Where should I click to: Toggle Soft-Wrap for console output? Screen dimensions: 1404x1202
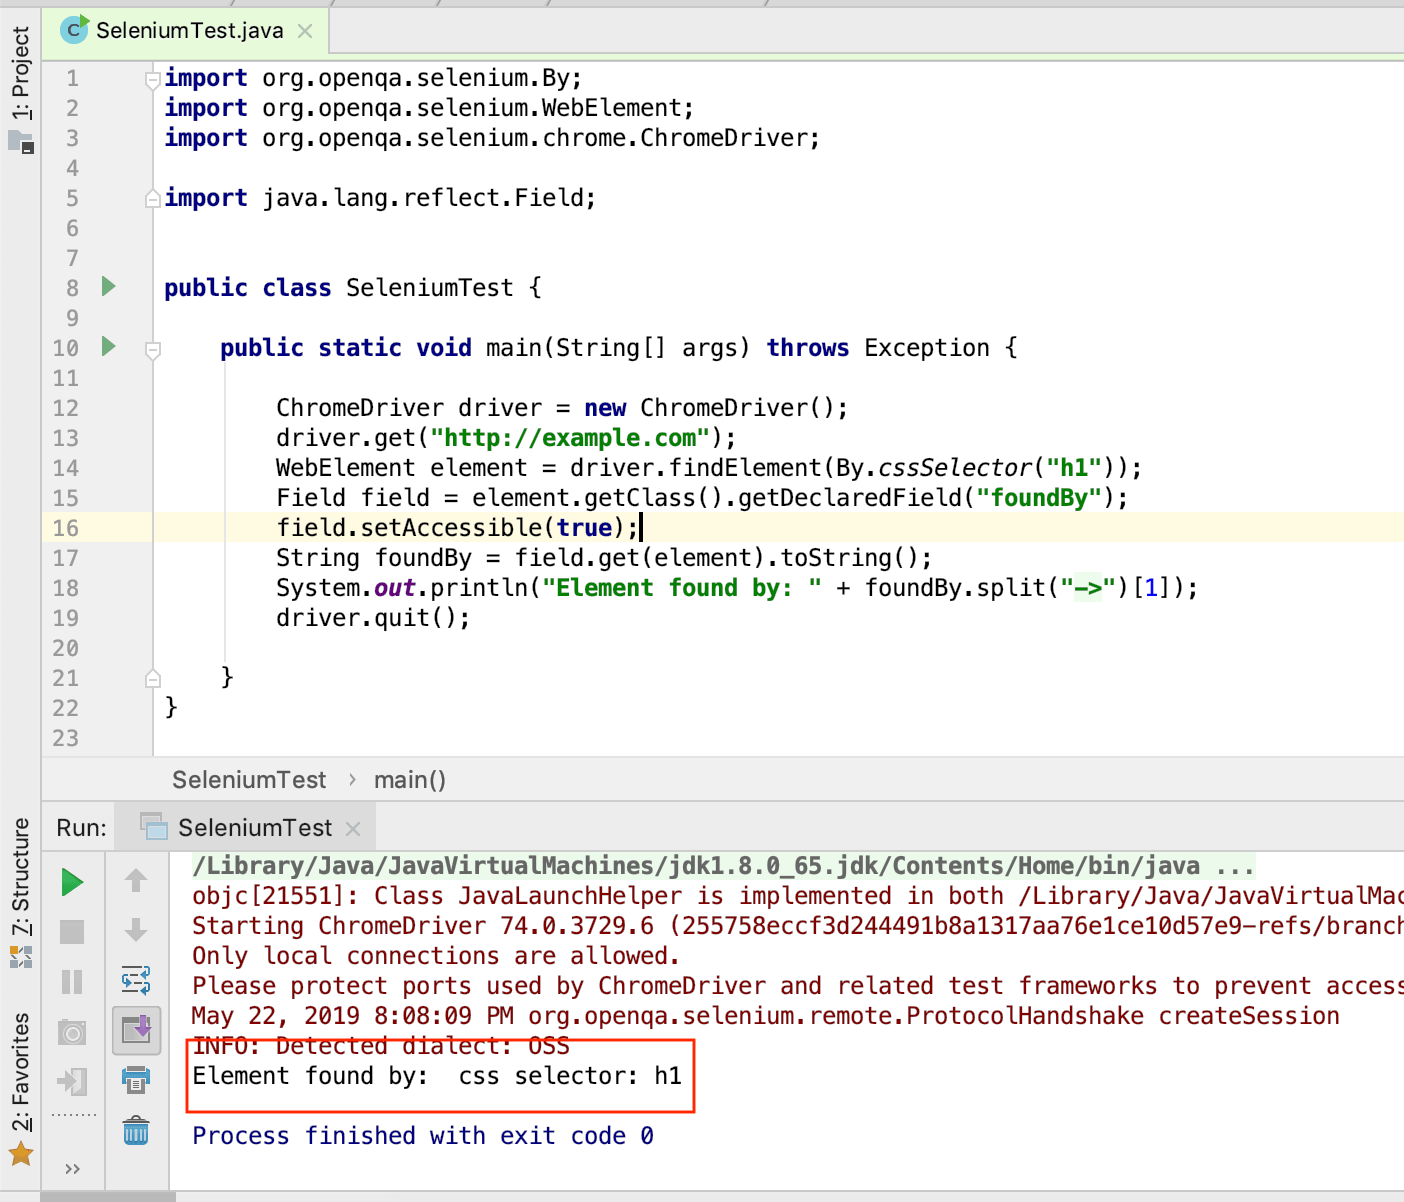[137, 981]
